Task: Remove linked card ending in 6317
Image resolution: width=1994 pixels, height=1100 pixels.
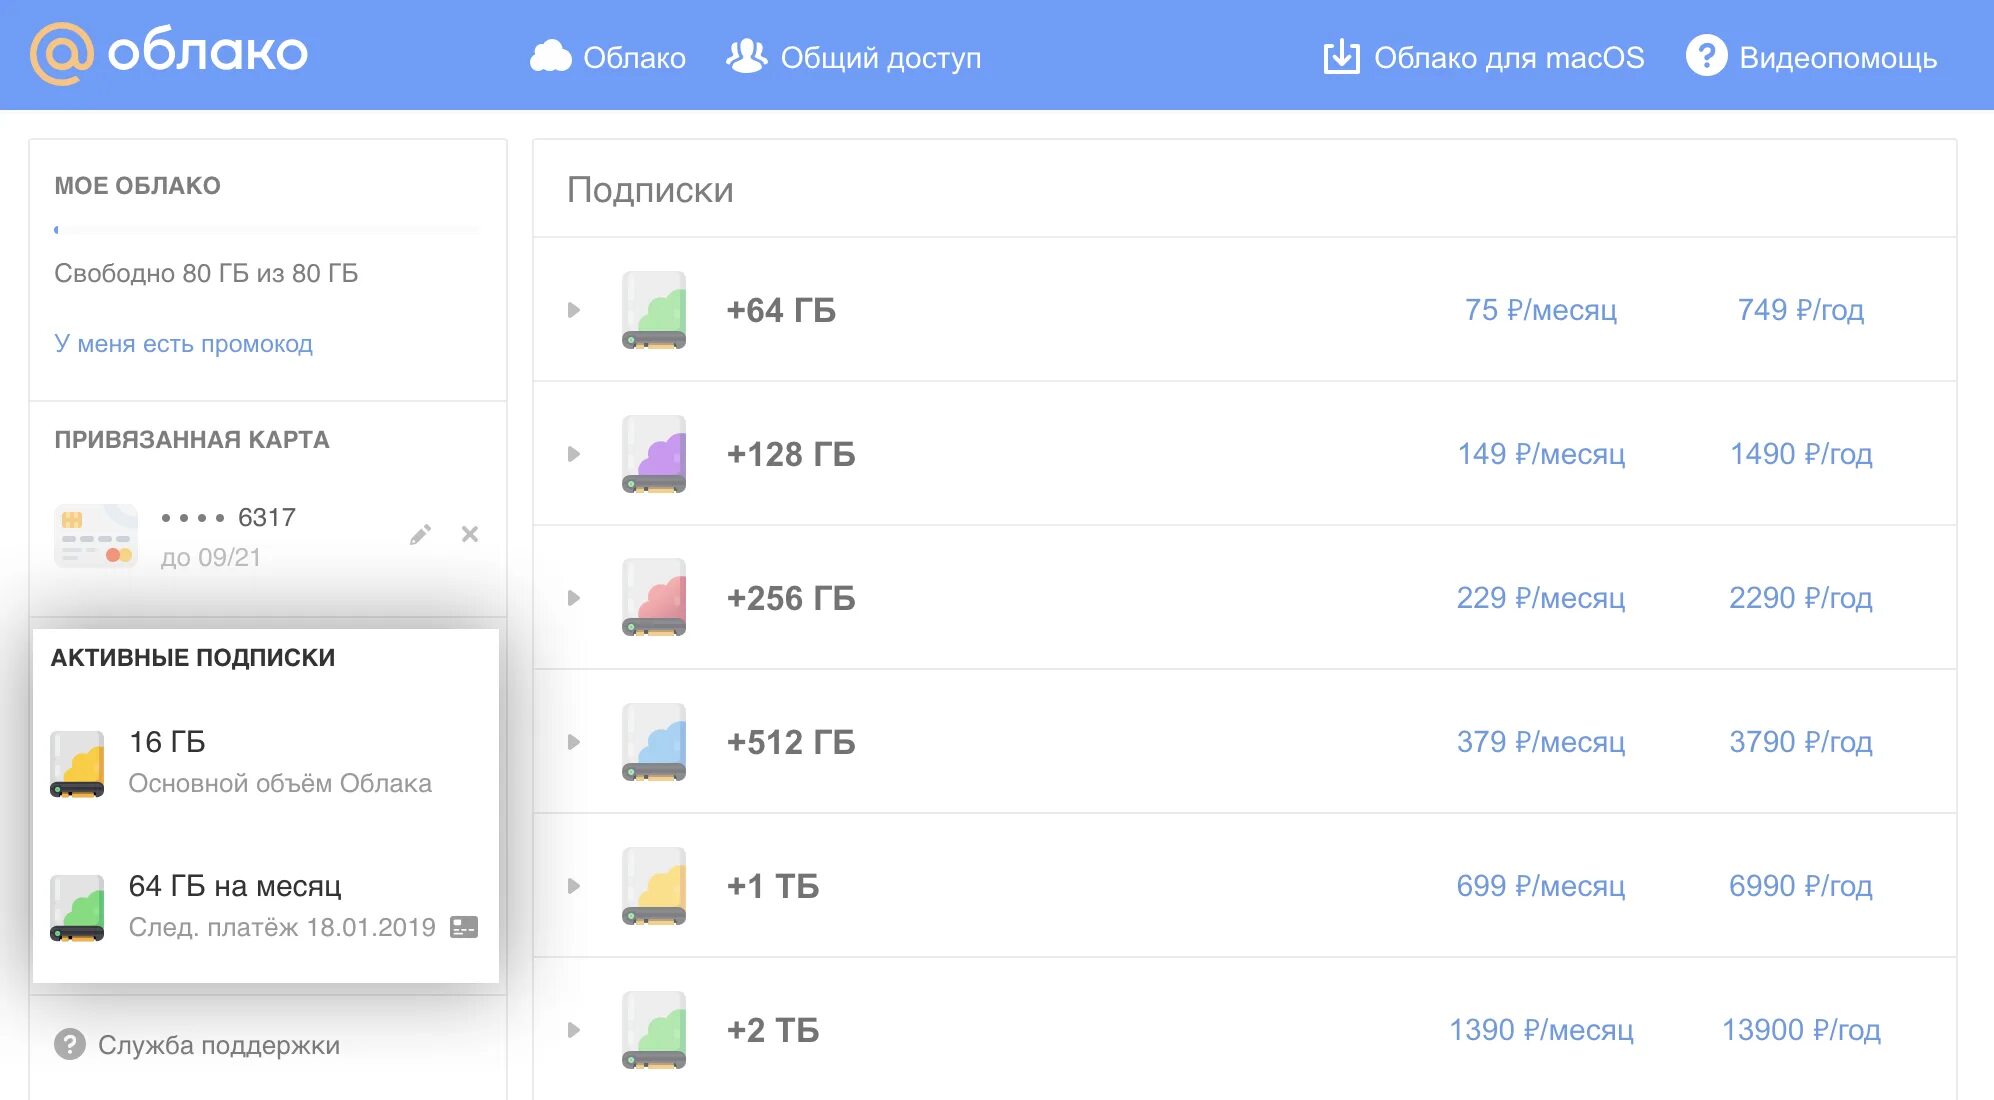Action: coord(469,534)
